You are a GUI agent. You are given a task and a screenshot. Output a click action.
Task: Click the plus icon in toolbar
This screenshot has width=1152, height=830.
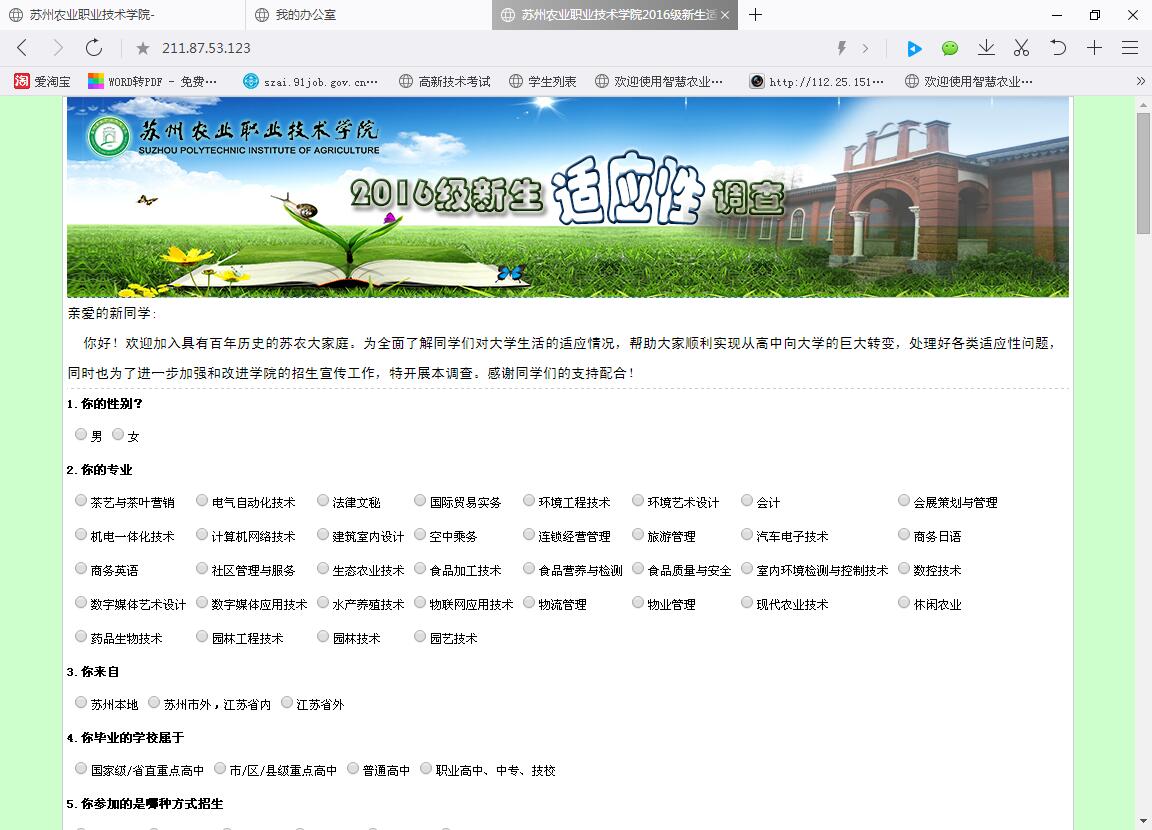click(1095, 48)
